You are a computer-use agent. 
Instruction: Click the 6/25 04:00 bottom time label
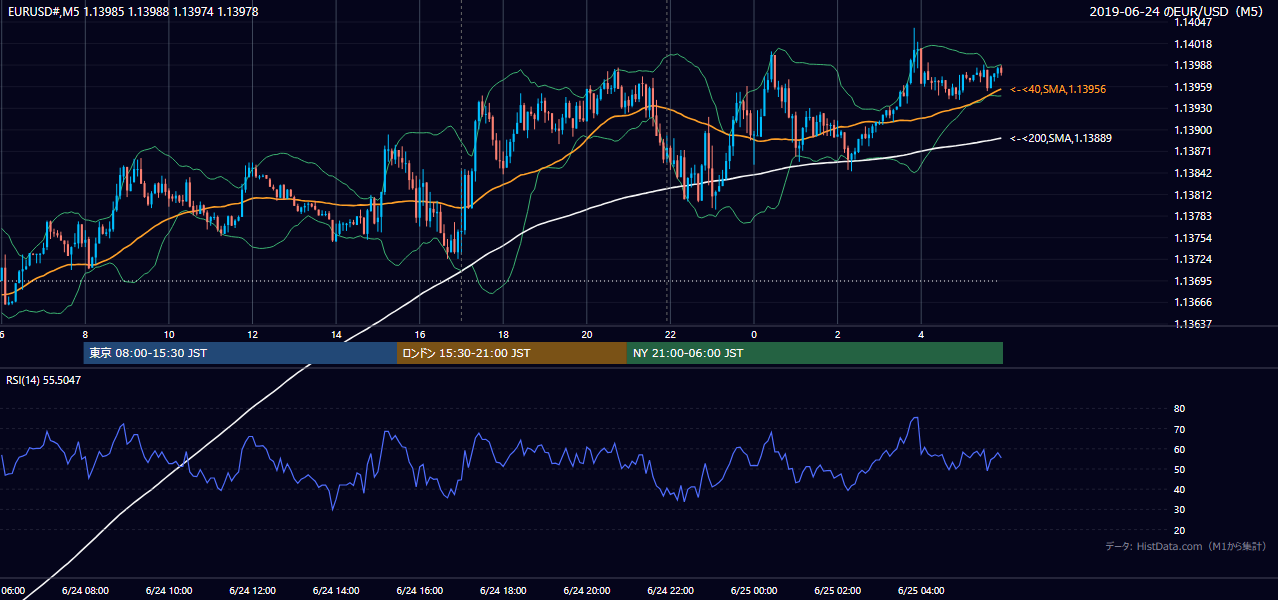922,591
